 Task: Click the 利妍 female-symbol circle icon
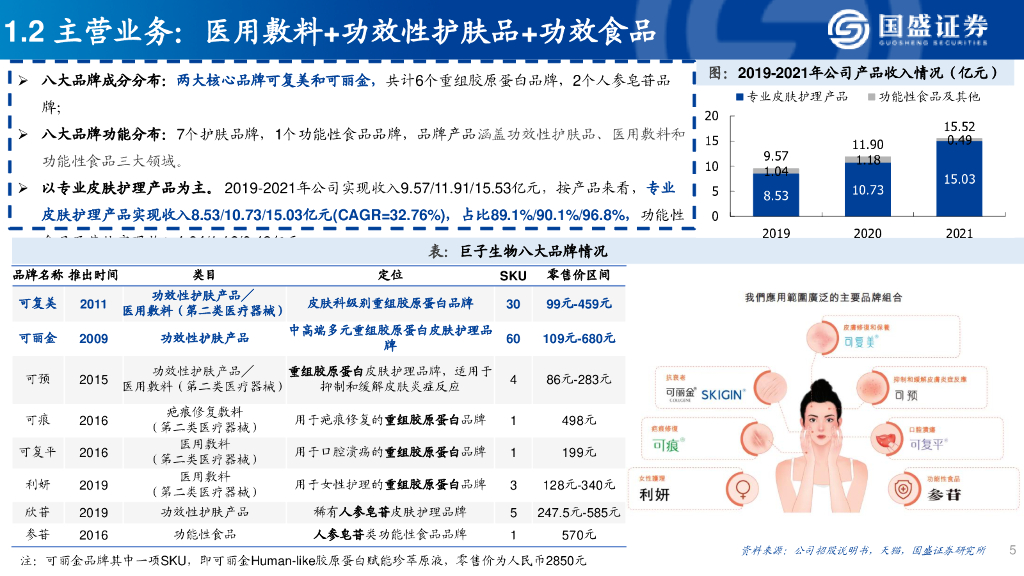[743, 488]
